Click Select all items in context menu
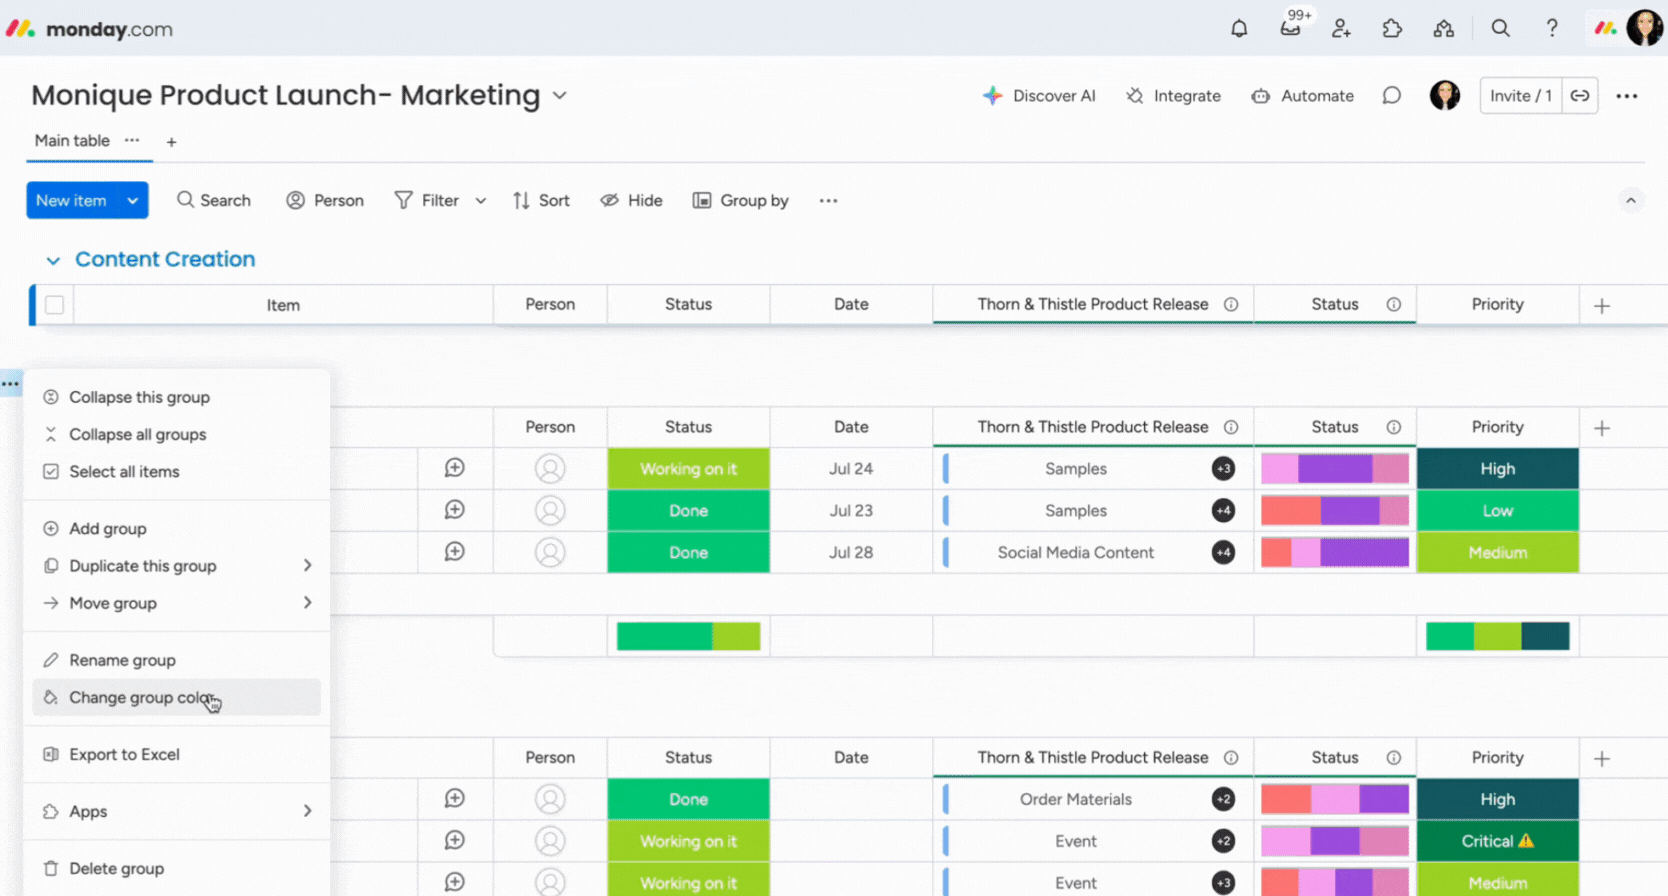This screenshot has width=1668, height=896. (x=124, y=472)
